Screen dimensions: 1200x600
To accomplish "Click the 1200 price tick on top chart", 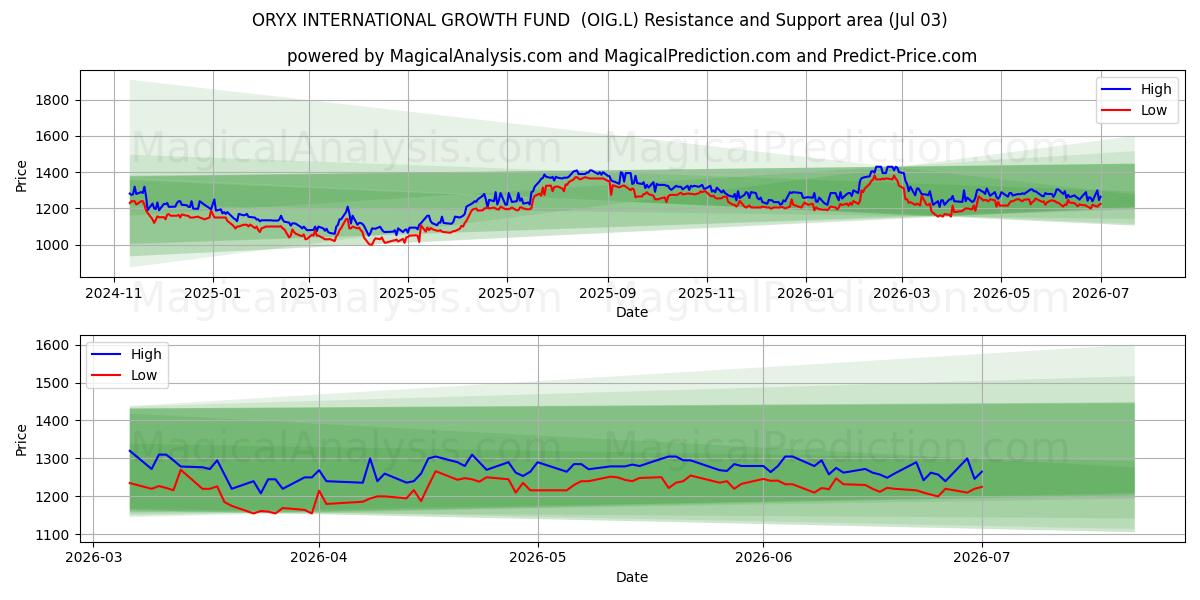I will pyautogui.click(x=51, y=209).
